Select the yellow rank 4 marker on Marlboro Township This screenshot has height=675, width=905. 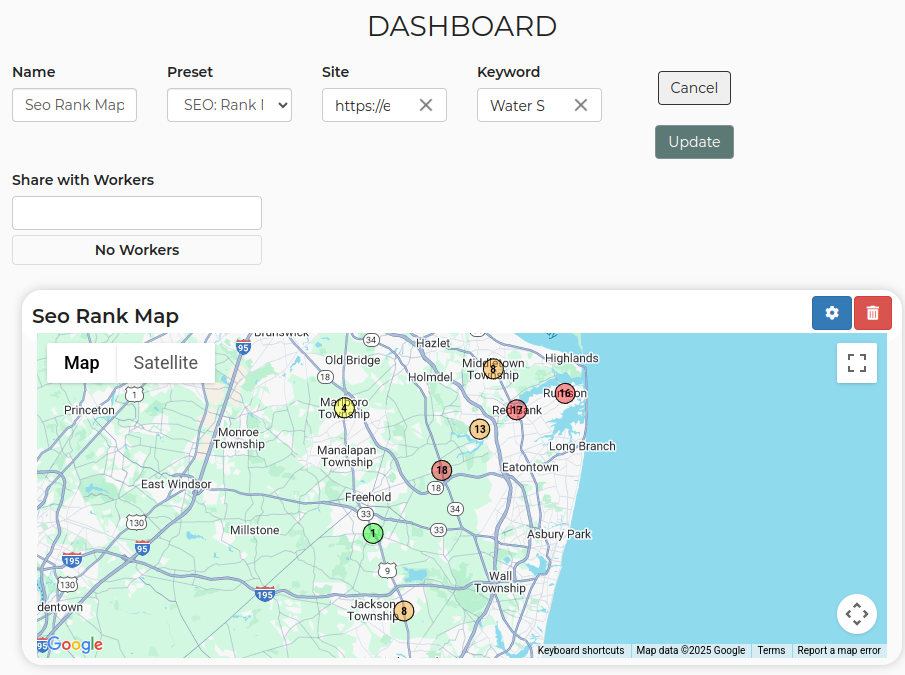tap(345, 408)
